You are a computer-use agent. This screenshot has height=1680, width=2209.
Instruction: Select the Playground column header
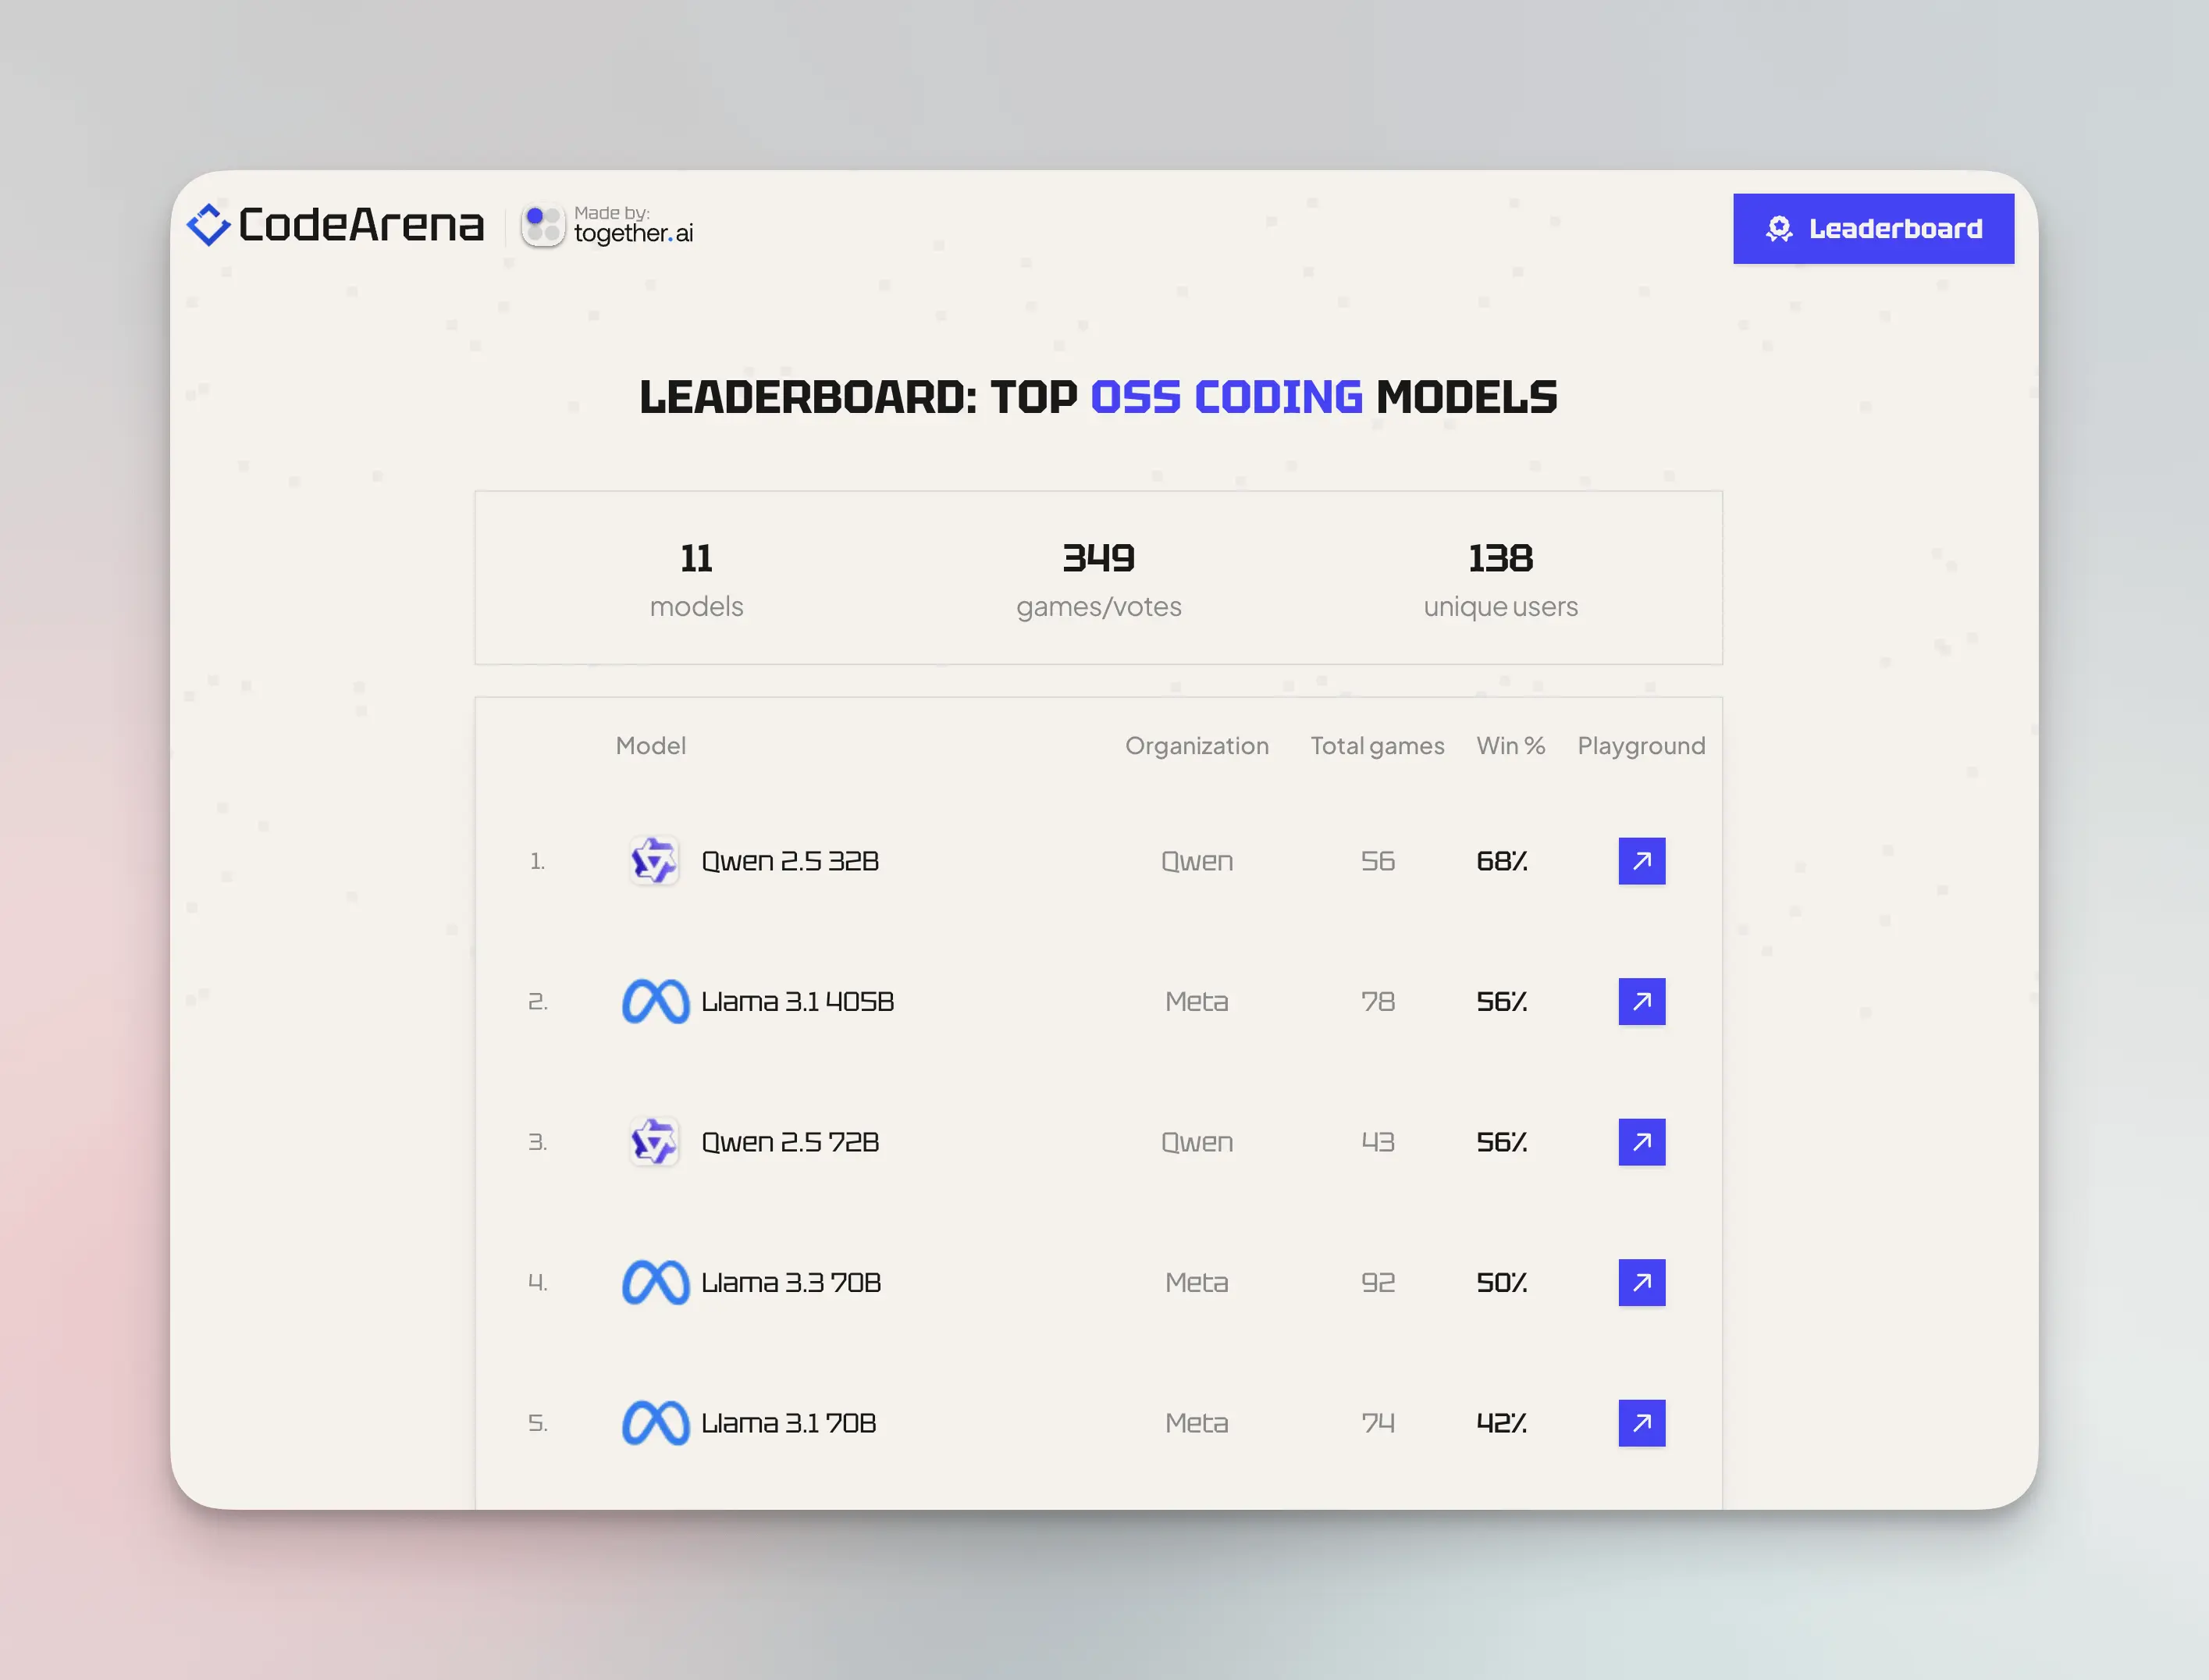coord(1641,746)
